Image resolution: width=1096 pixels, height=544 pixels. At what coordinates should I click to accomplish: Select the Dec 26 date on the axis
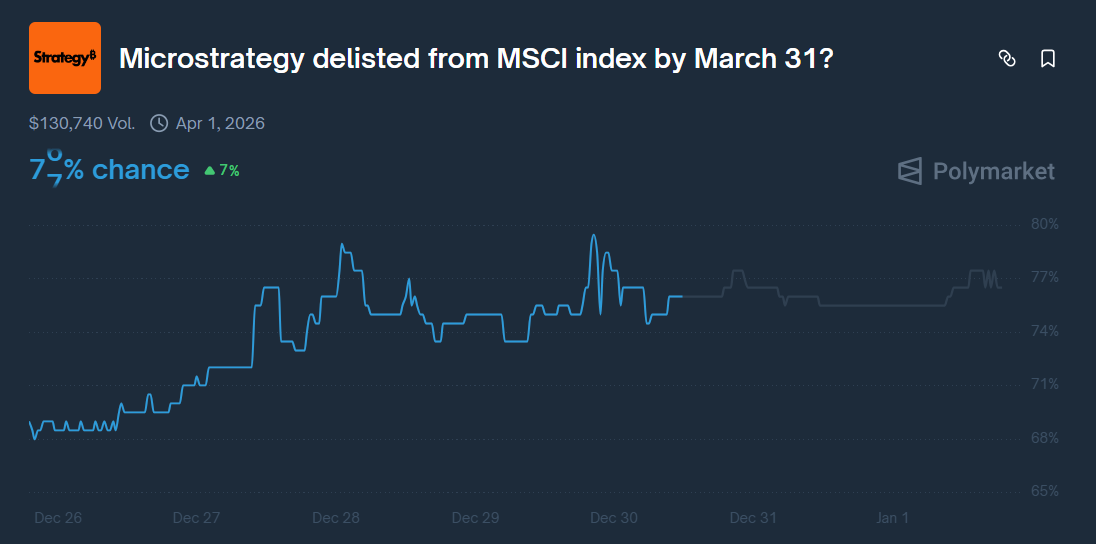[58, 518]
